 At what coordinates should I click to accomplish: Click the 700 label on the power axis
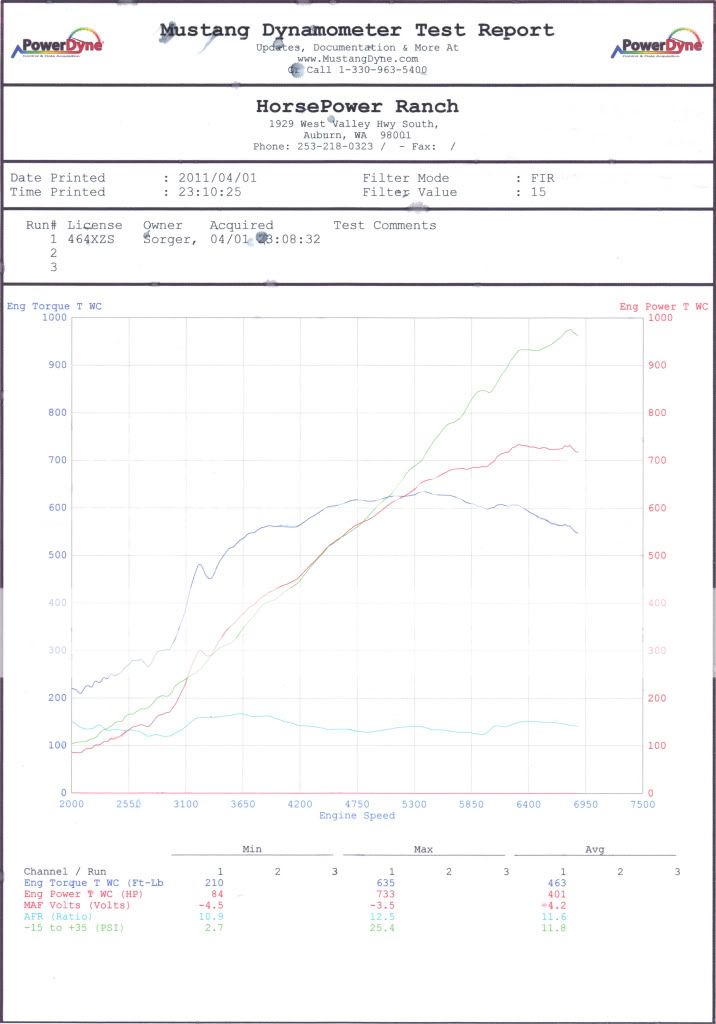coord(657,460)
